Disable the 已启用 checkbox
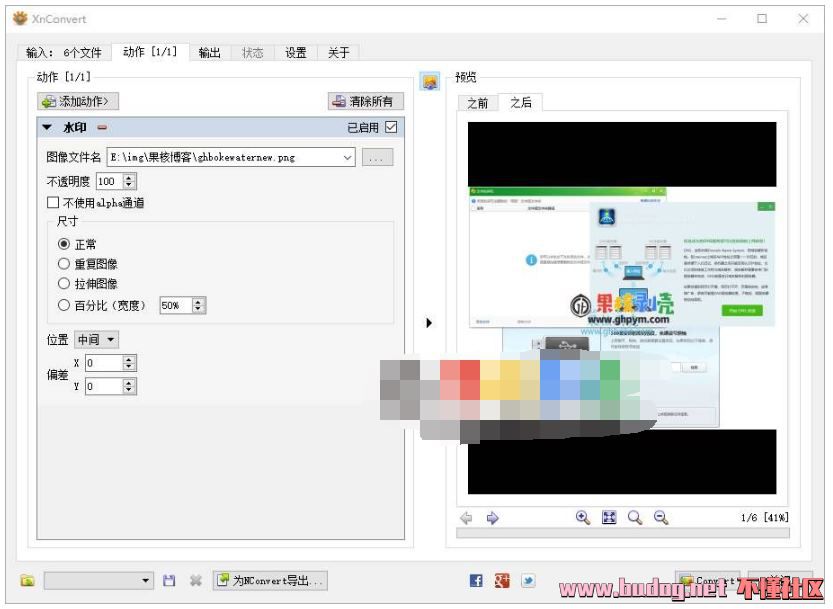This screenshot has width=833, height=609. pos(391,127)
